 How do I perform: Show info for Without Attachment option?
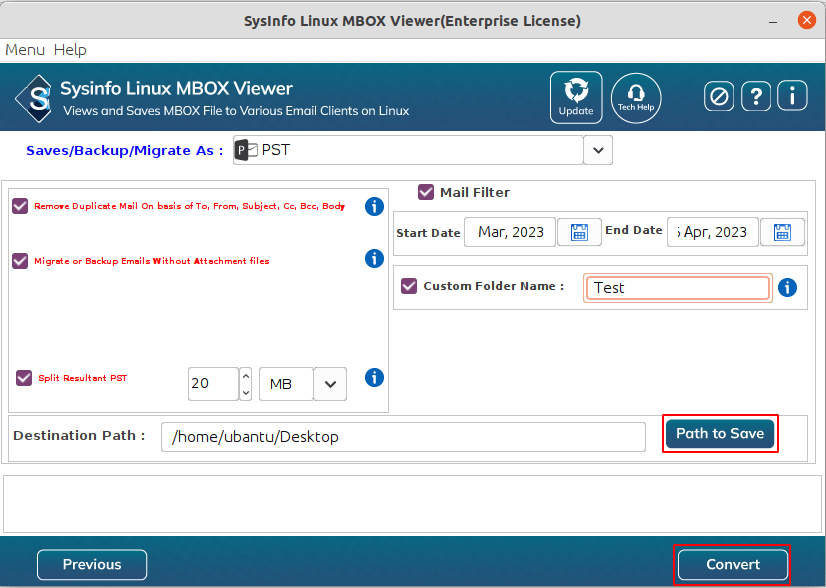374,259
